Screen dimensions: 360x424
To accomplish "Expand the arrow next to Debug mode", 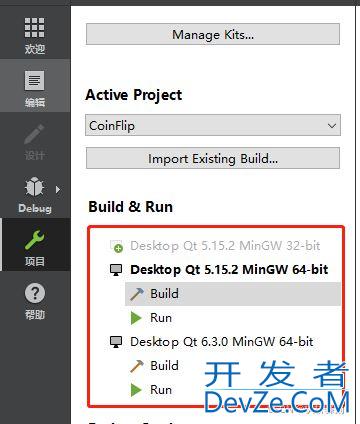I will (x=58, y=190).
